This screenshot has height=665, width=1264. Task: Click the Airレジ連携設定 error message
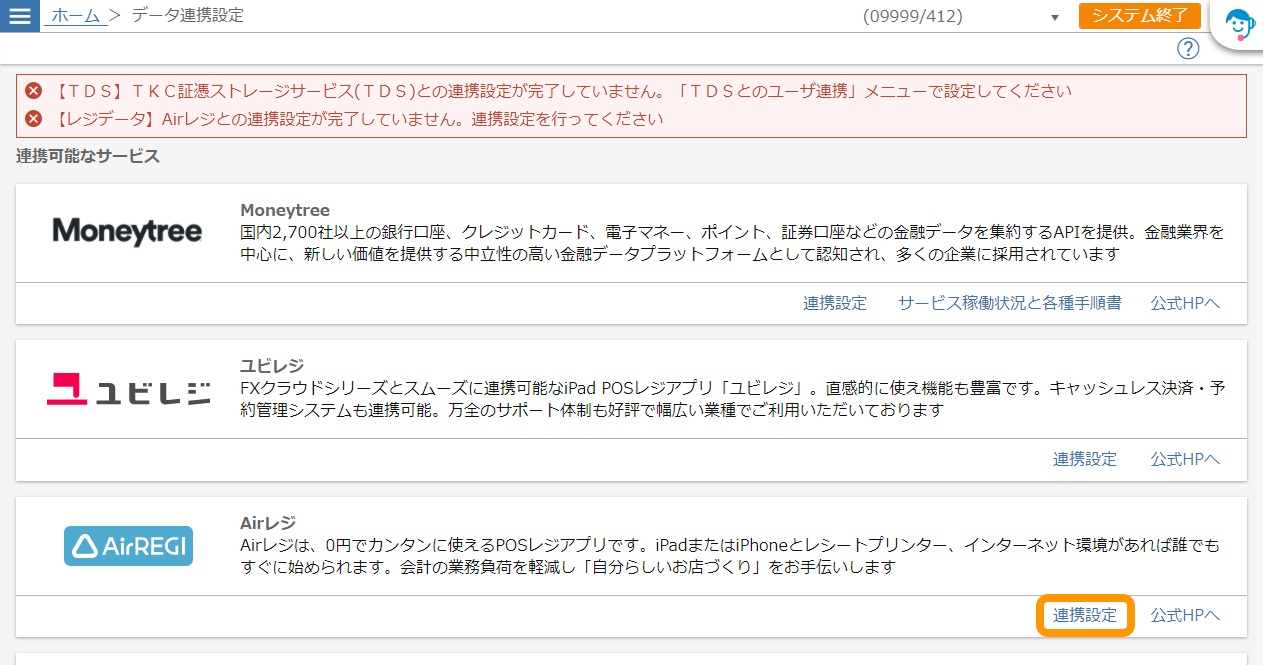pos(357,119)
